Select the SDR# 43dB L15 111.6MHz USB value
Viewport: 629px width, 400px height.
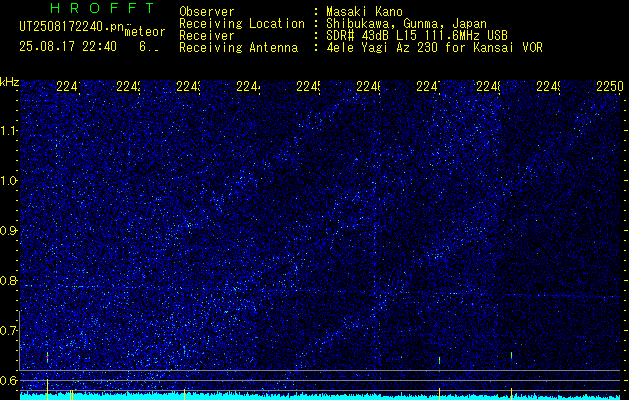click(x=417, y=36)
